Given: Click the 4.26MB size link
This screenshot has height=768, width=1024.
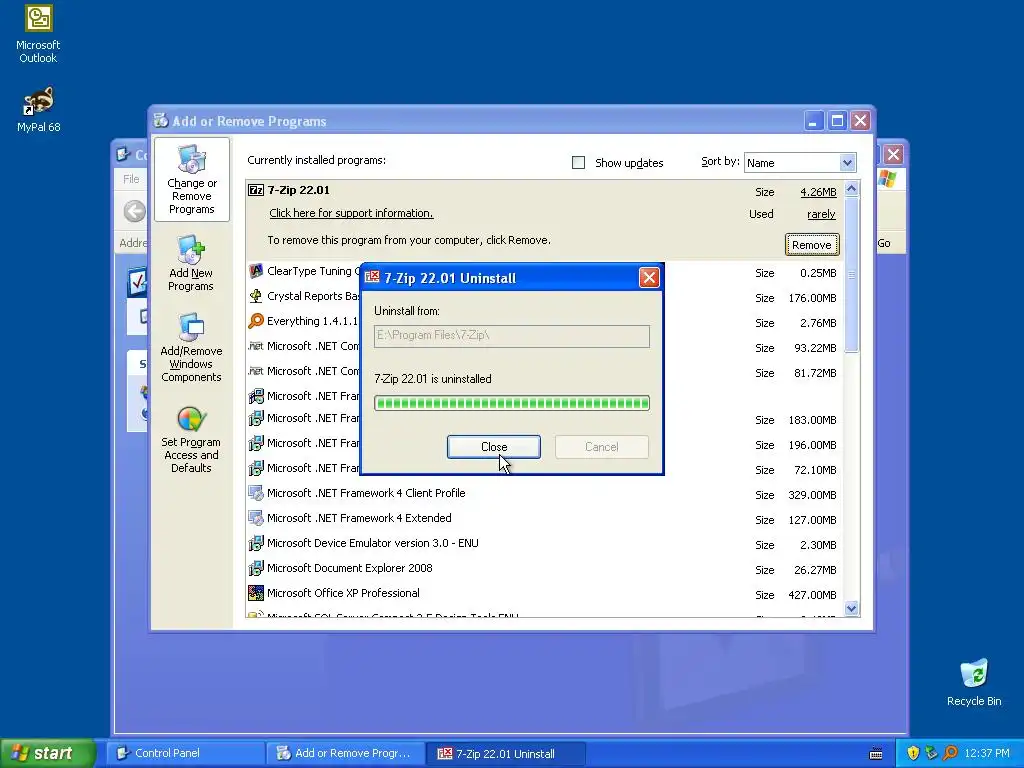Looking at the screenshot, I should click(818, 192).
